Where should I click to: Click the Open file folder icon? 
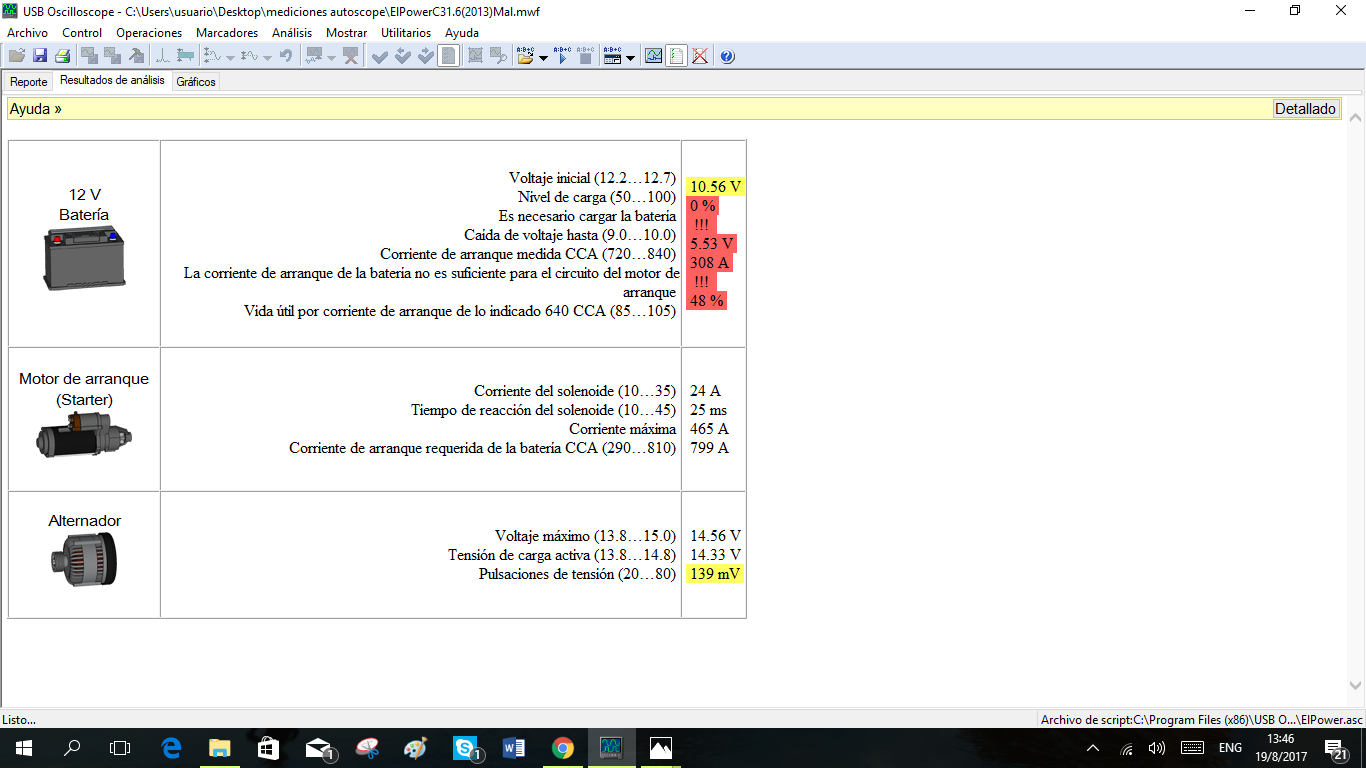pos(17,56)
